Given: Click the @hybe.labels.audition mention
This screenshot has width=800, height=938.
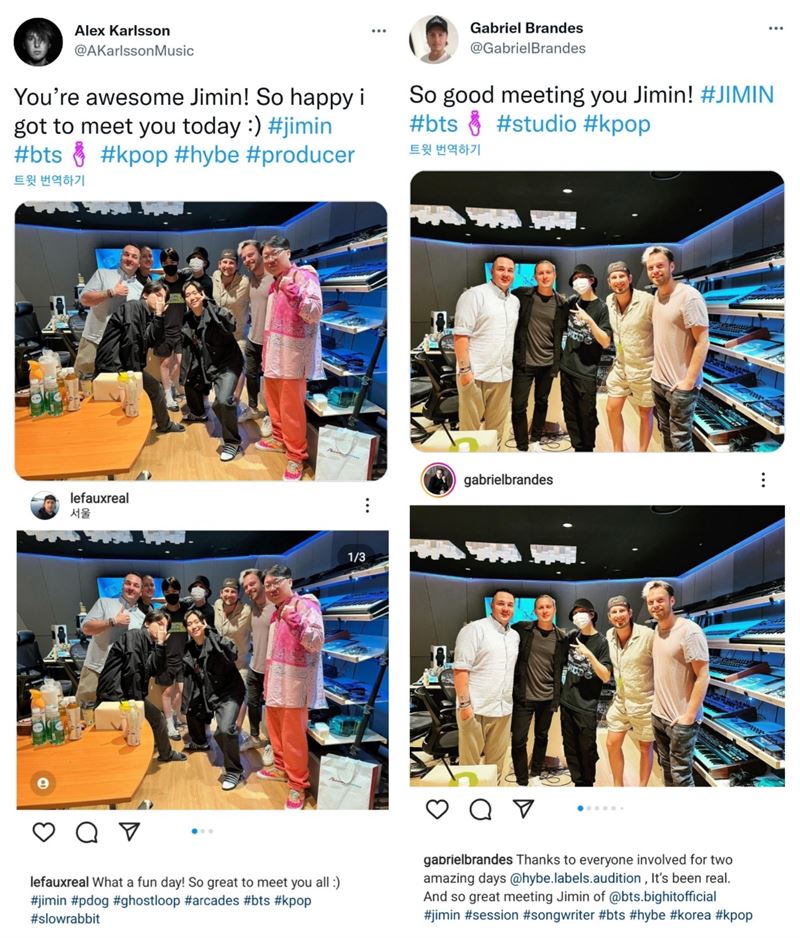Looking at the screenshot, I should click(575, 878).
